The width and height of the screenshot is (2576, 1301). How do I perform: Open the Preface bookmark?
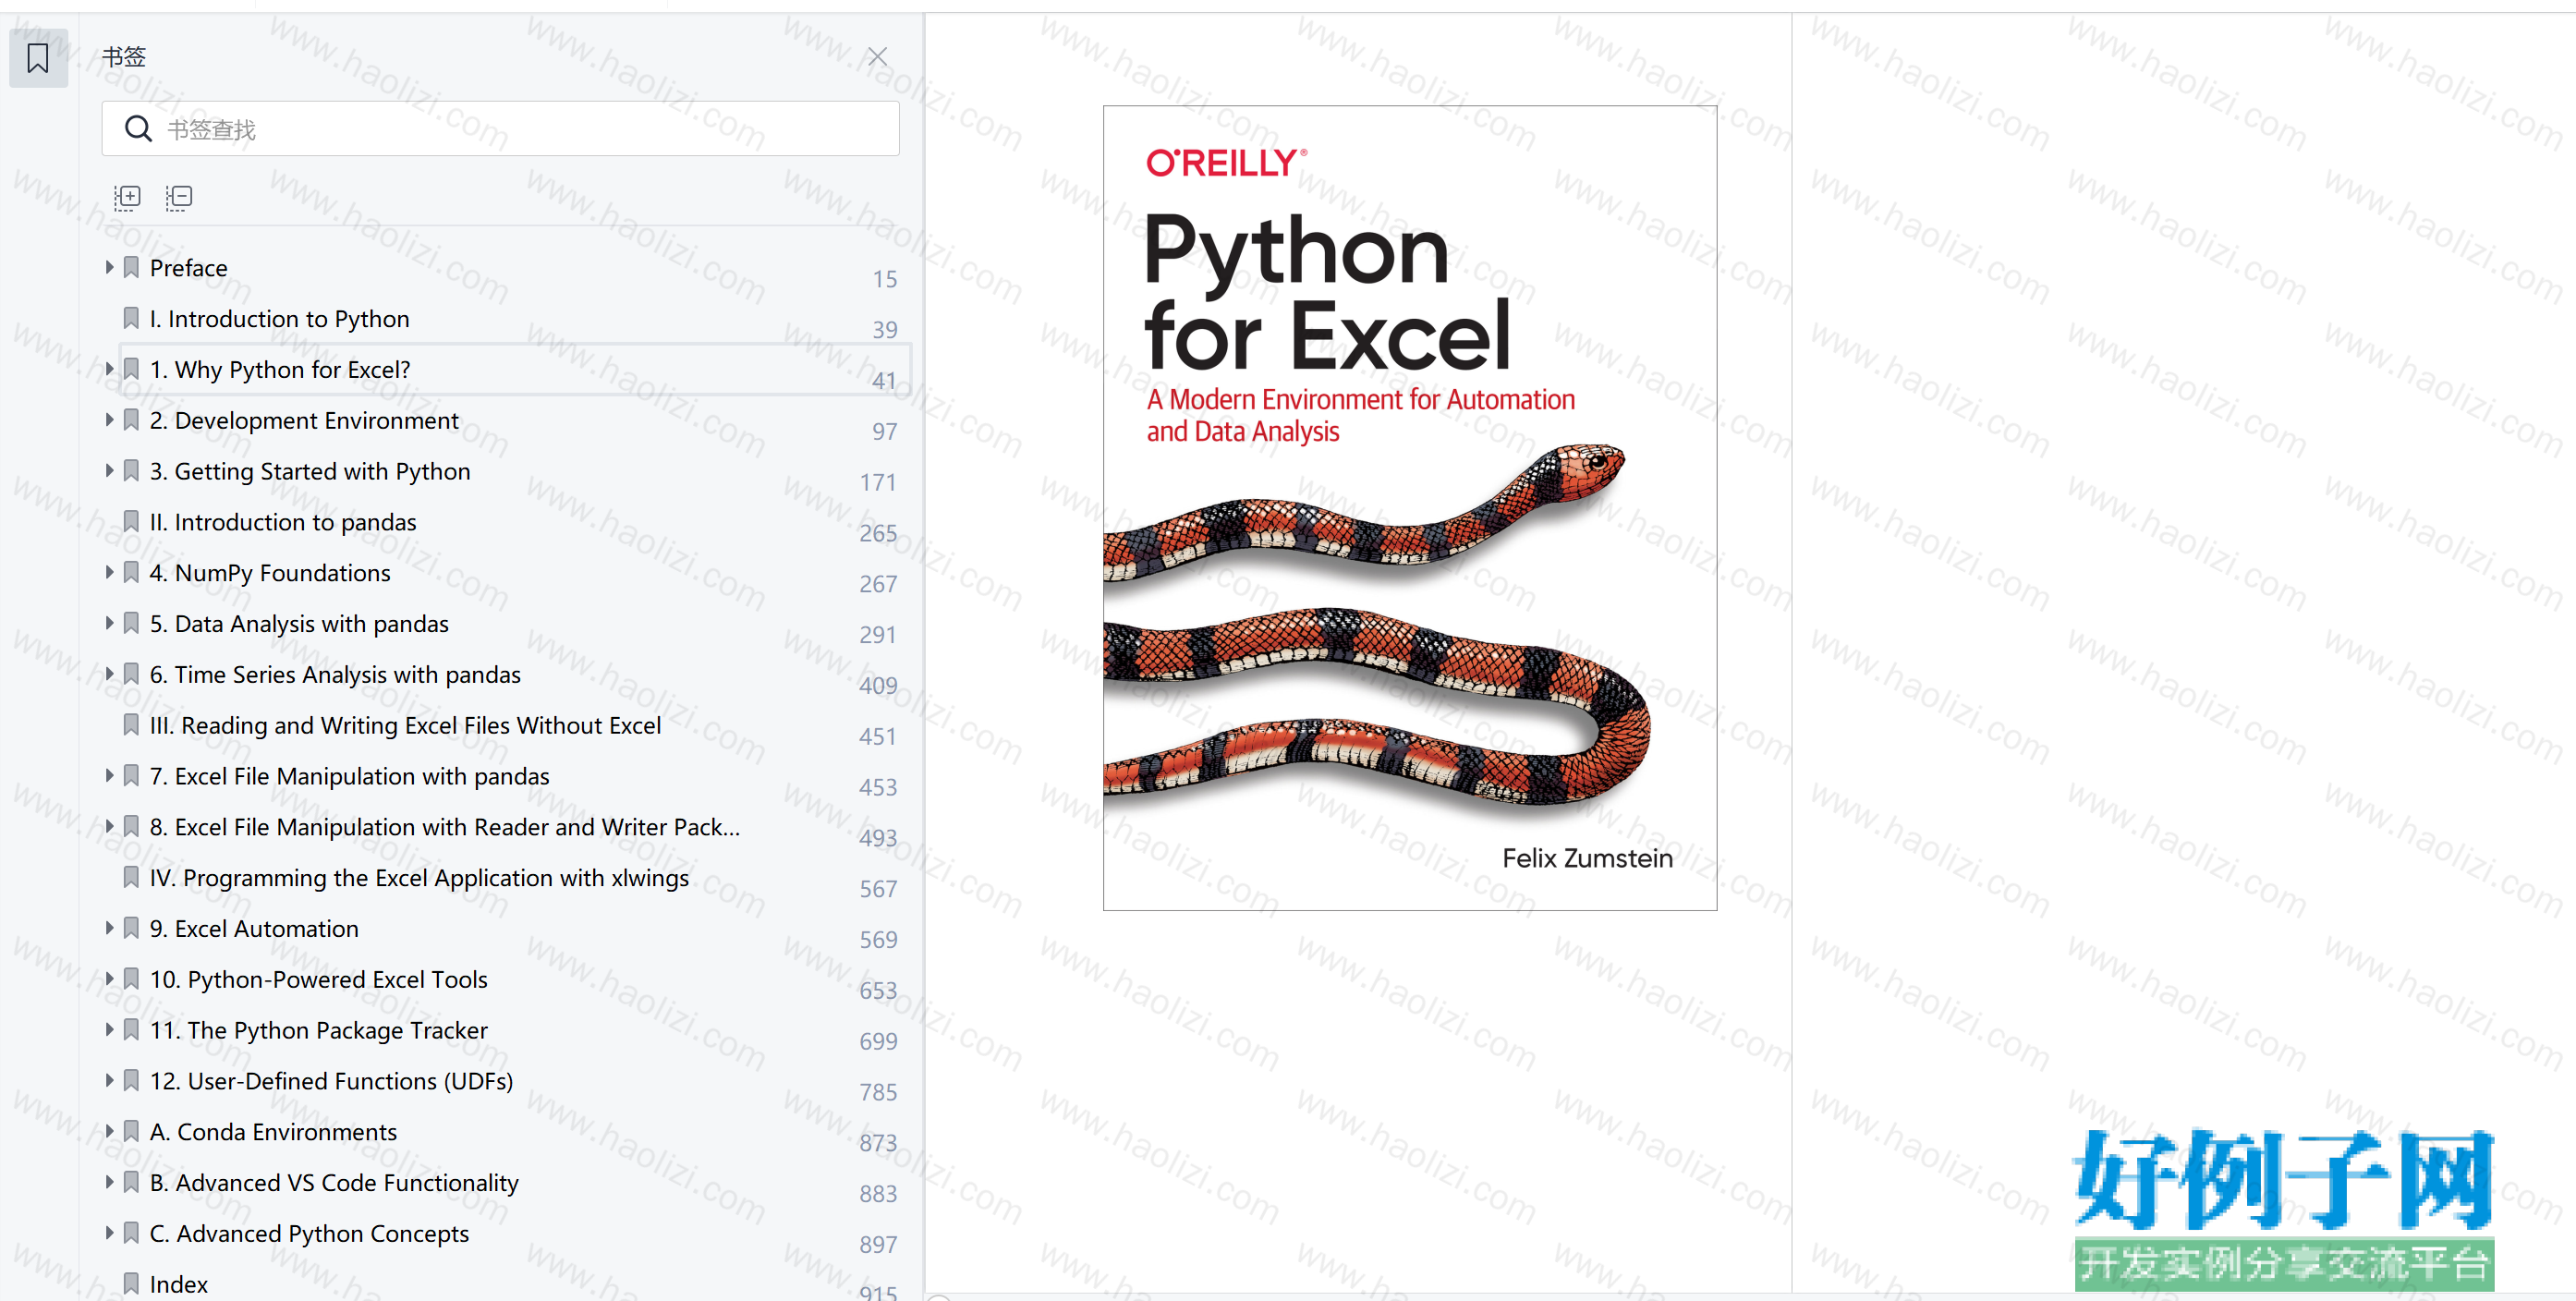click(x=188, y=268)
